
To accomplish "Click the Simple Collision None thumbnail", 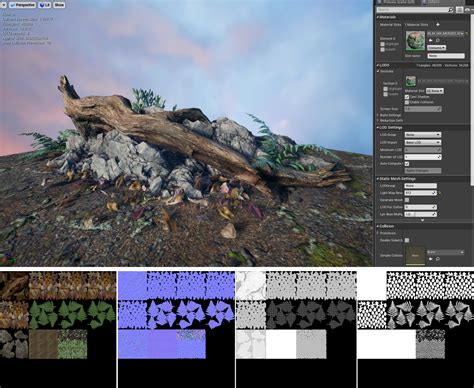I will [415, 256].
